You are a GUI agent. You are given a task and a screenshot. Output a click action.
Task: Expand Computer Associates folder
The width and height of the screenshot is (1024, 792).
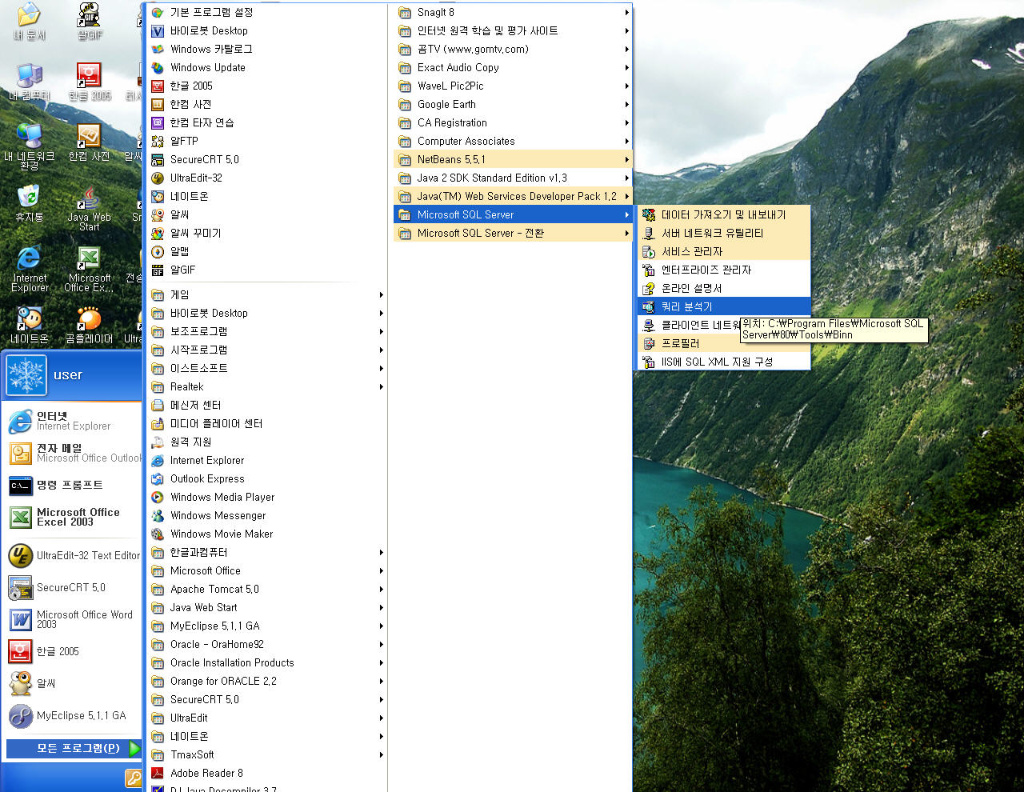(x=513, y=141)
